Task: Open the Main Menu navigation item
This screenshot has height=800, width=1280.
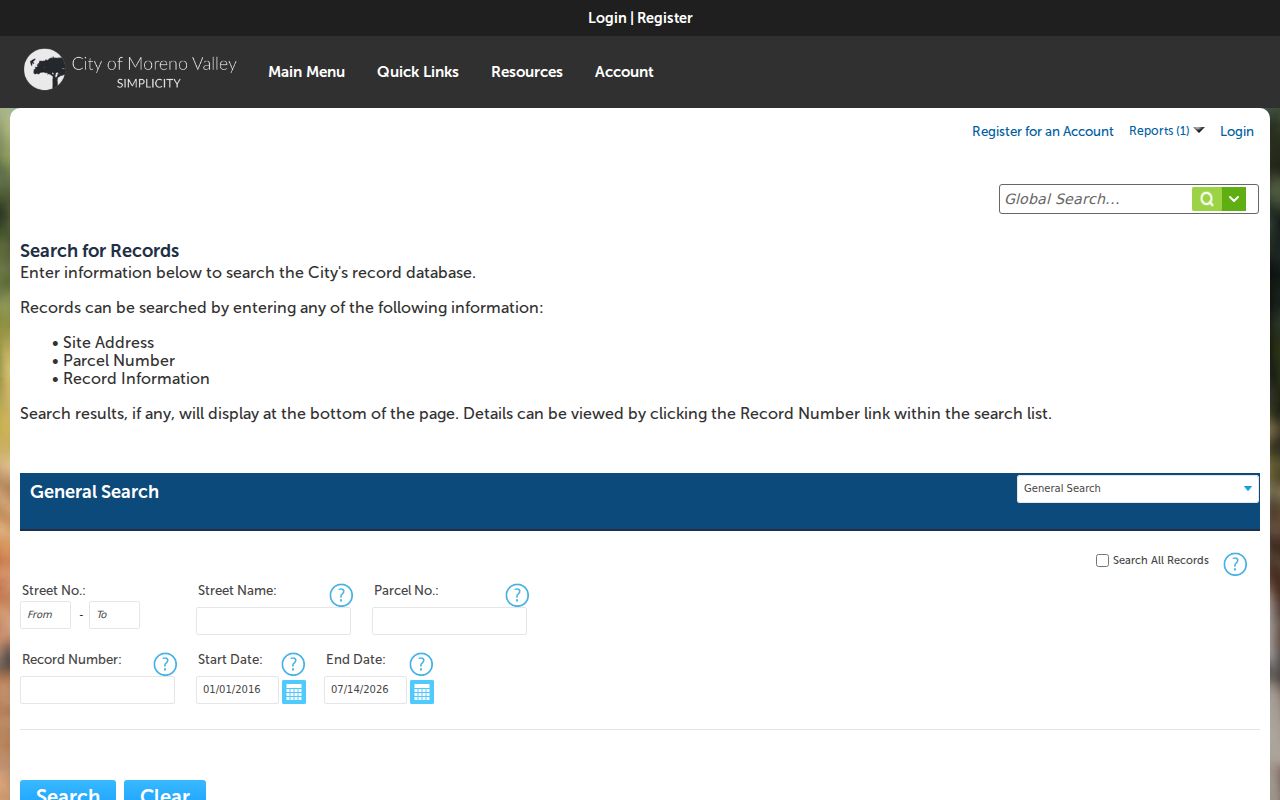Action: click(x=306, y=72)
